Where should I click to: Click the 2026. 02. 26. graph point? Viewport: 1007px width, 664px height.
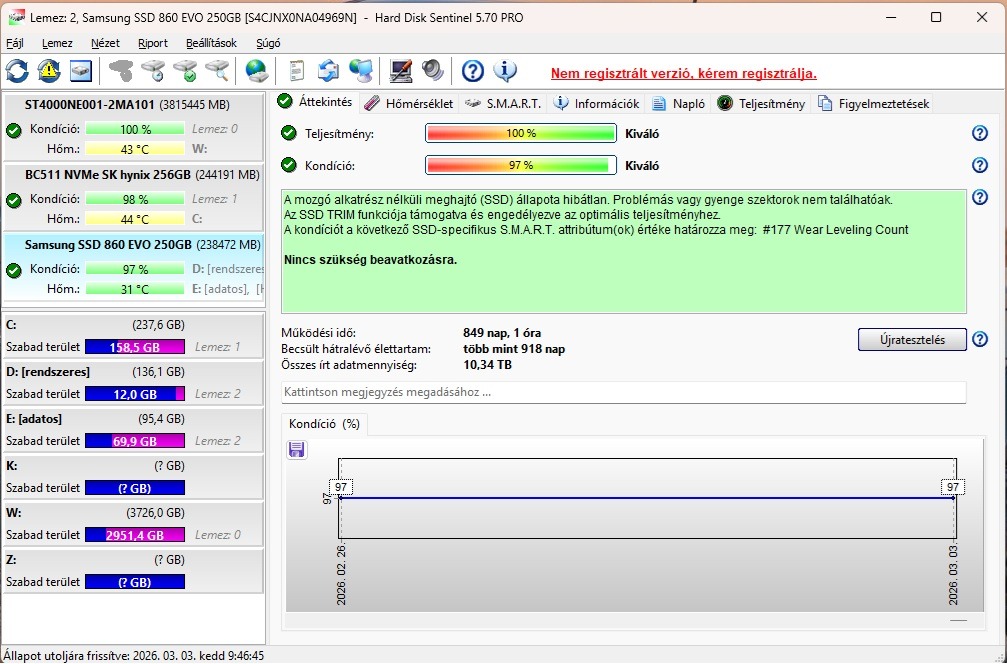coord(340,498)
